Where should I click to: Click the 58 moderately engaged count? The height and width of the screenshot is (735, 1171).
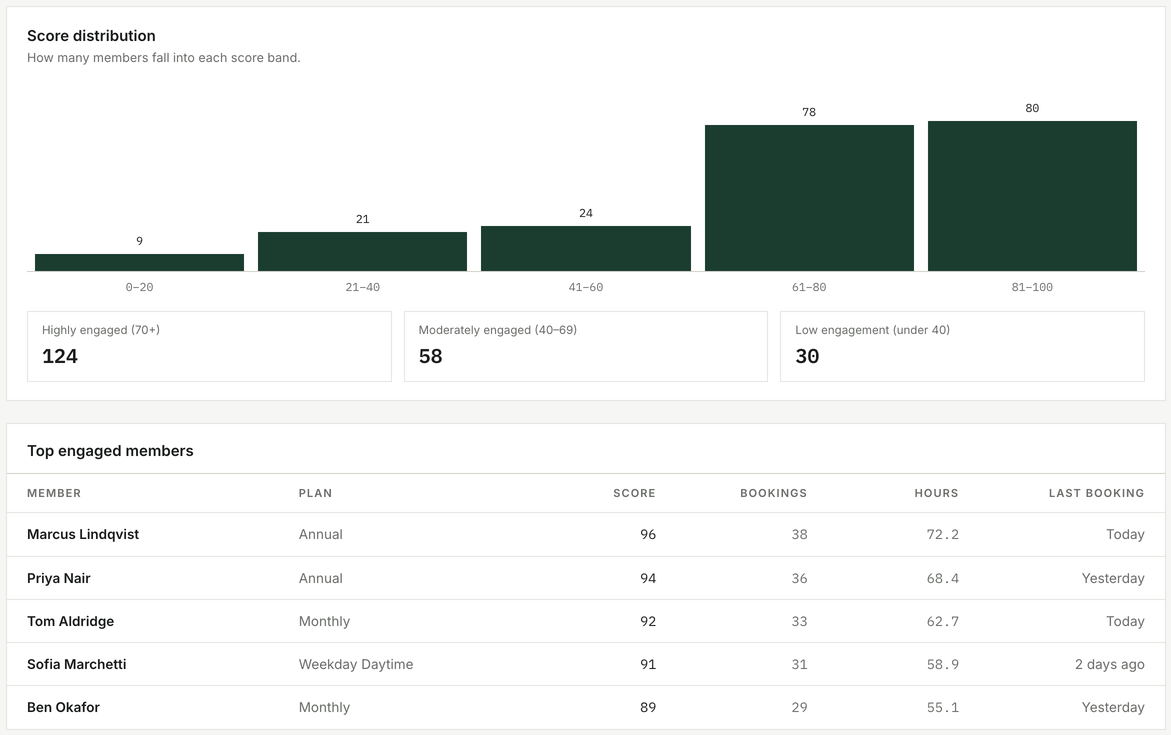tap(430, 356)
